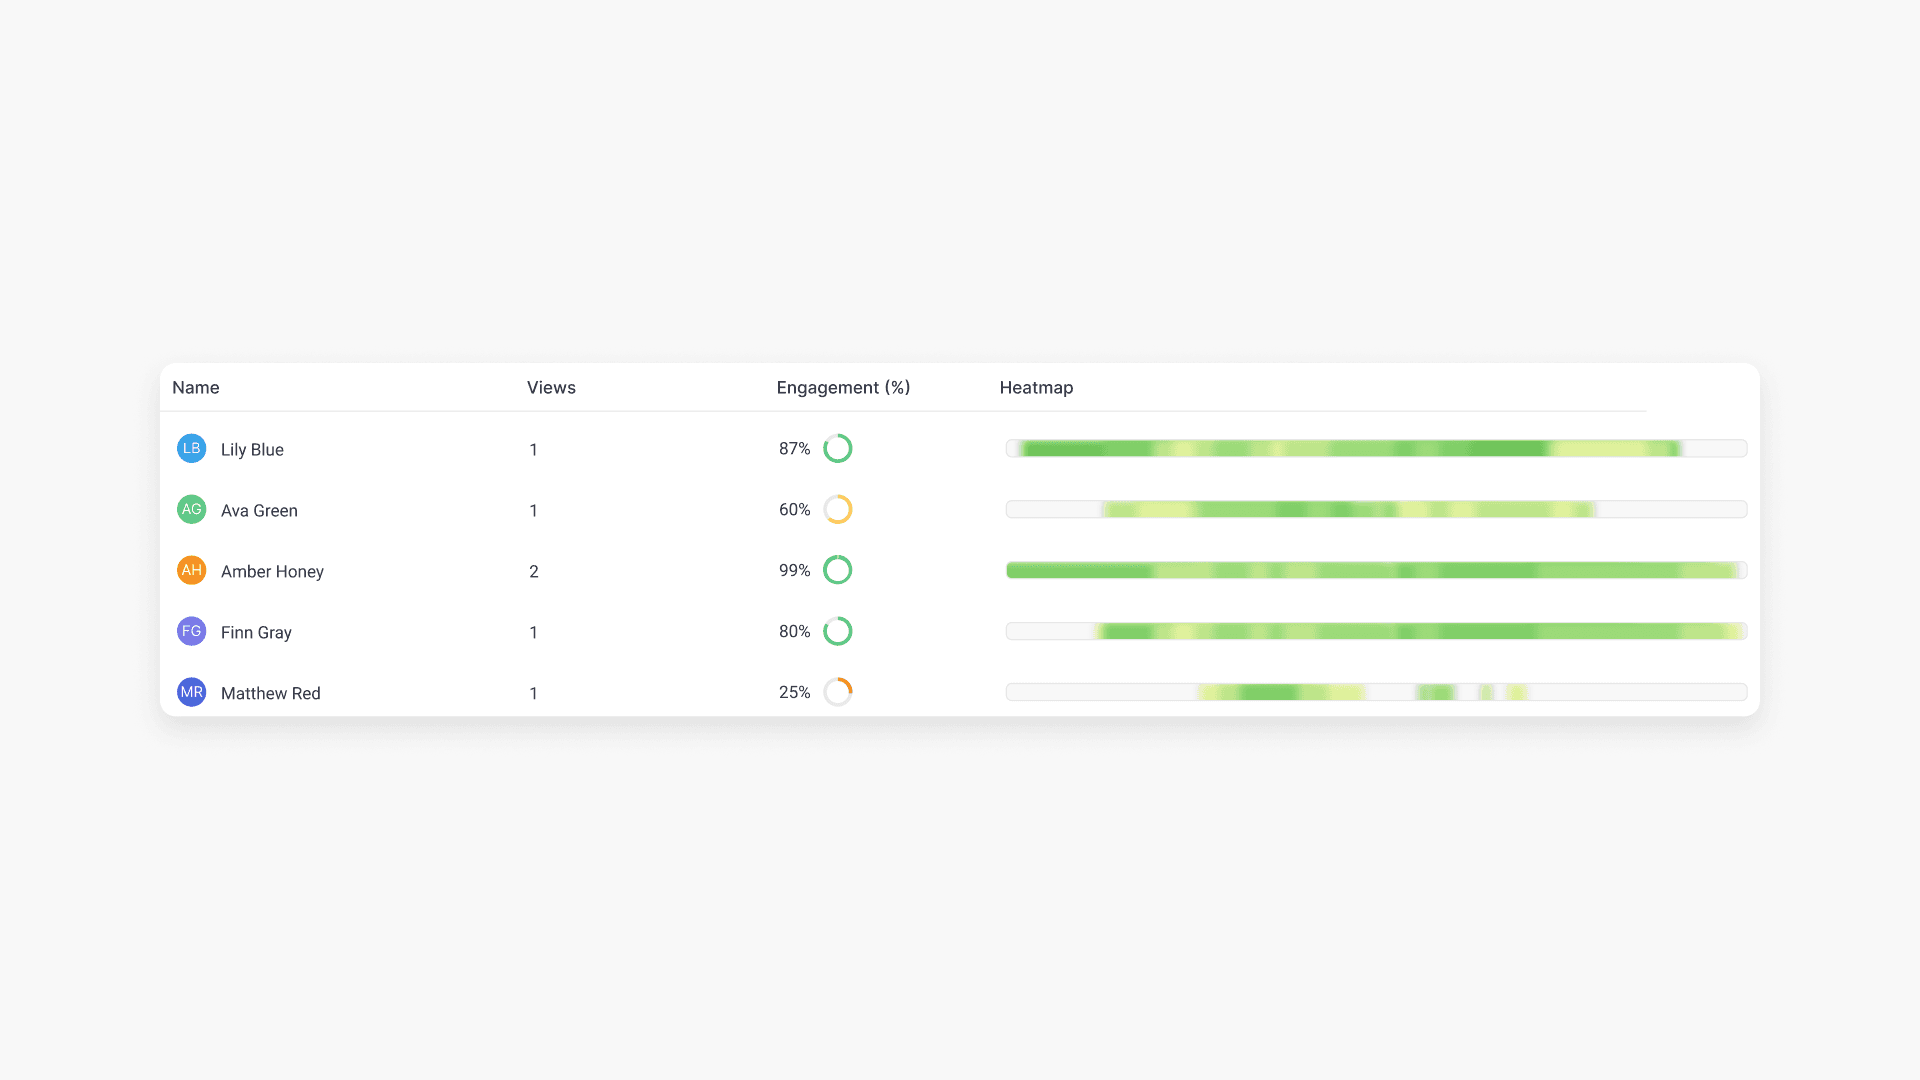Click Matthew Red's MR avatar icon
Image resolution: width=1920 pixels, height=1080 pixels.
pyautogui.click(x=191, y=692)
